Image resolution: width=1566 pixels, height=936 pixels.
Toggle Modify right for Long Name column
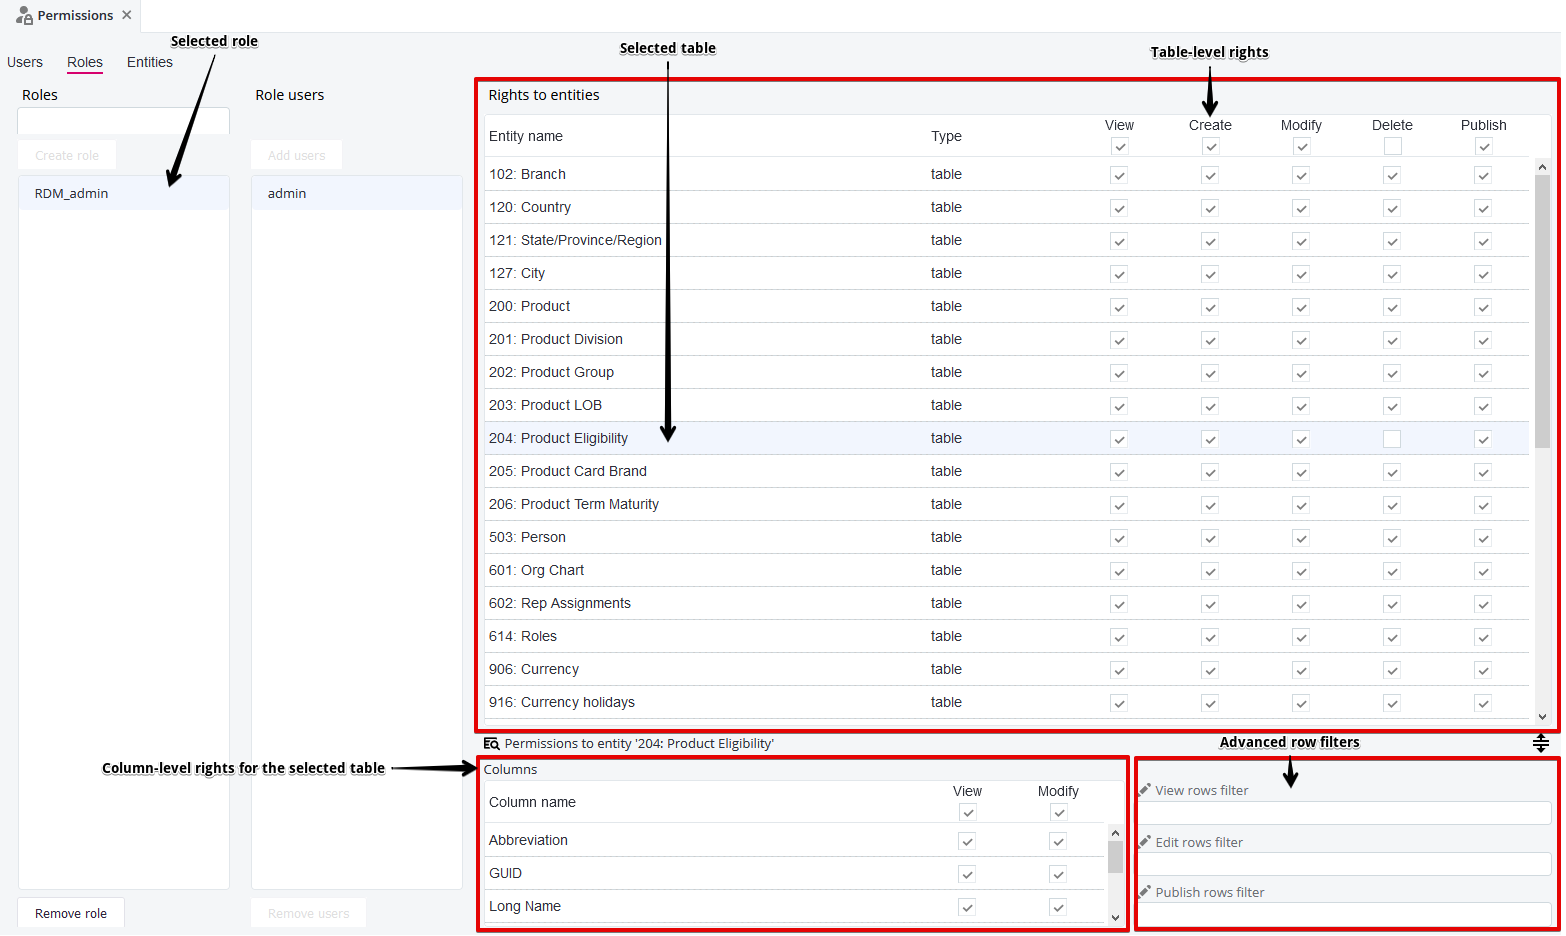(x=1058, y=907)
